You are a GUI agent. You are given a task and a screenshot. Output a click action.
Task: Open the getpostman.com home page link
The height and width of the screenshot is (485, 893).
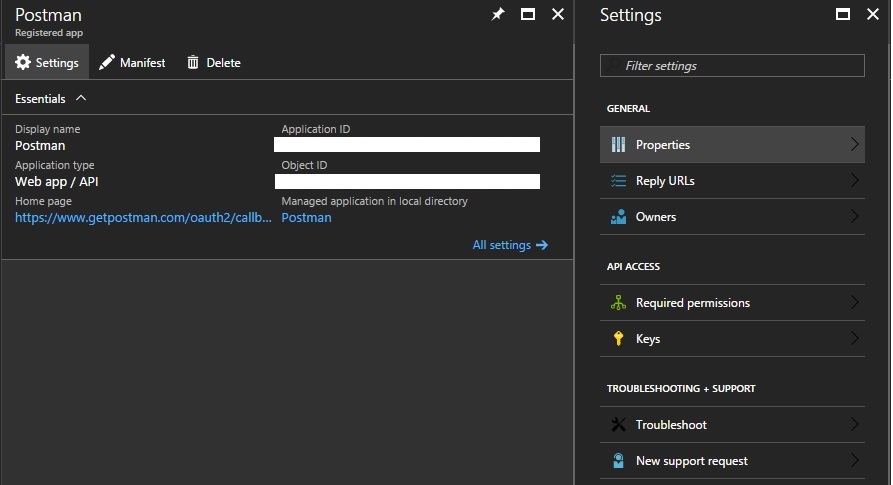[143, 217]
